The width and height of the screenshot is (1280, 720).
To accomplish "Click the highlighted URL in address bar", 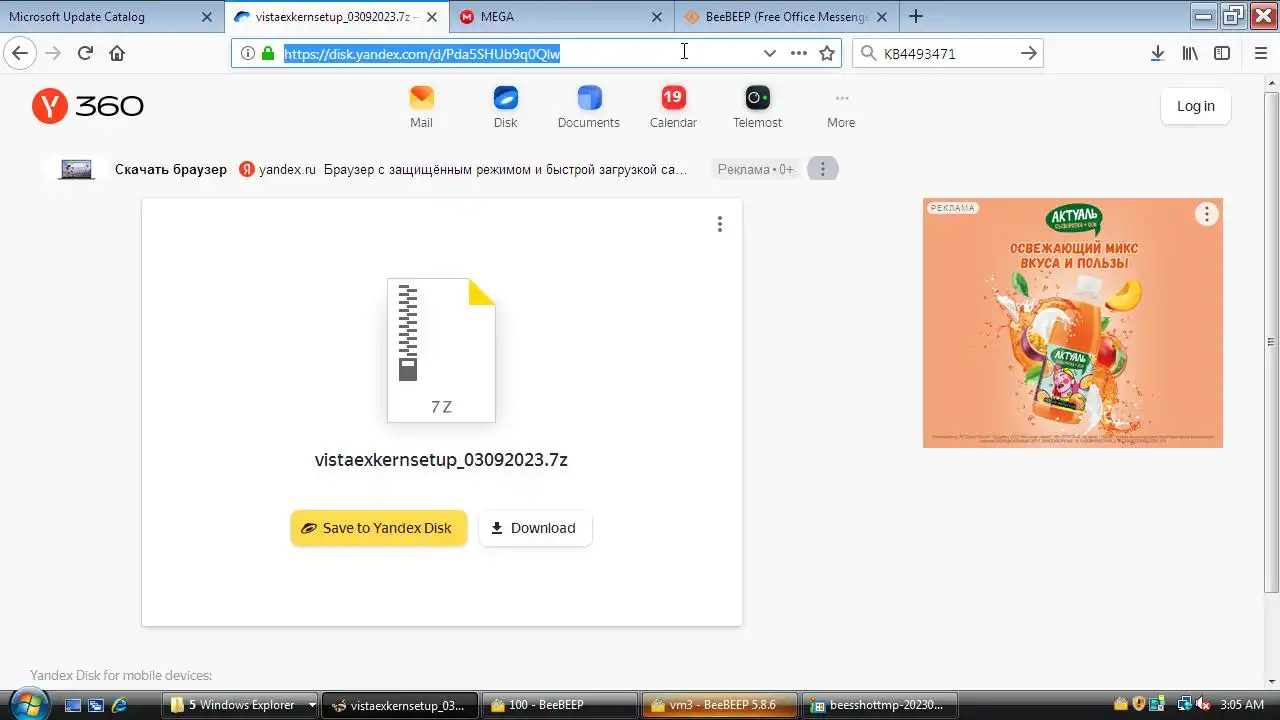I will pos(422,54).
